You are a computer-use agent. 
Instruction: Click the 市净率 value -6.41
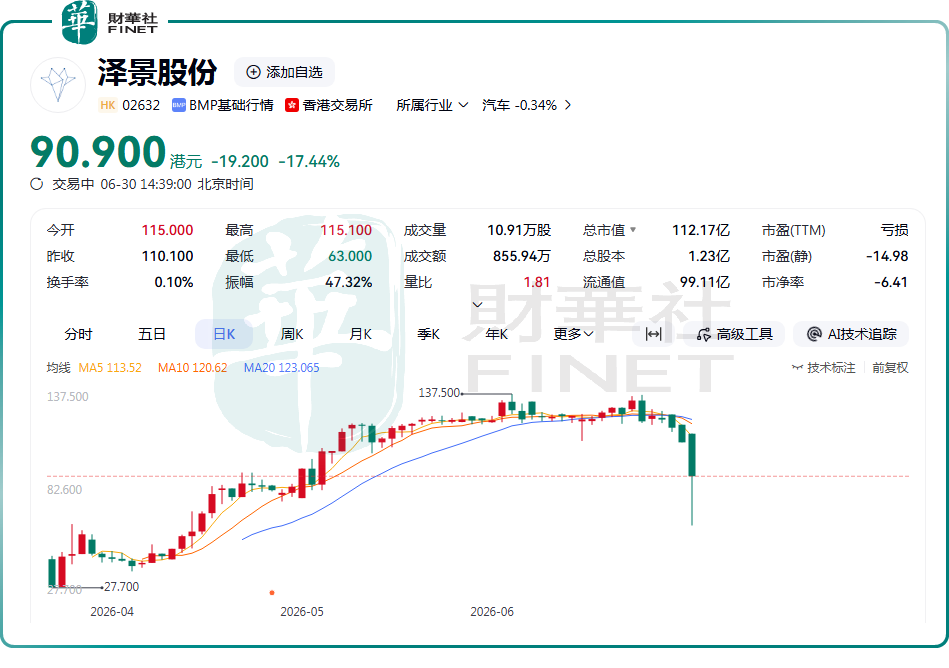(x=891, y=282)
